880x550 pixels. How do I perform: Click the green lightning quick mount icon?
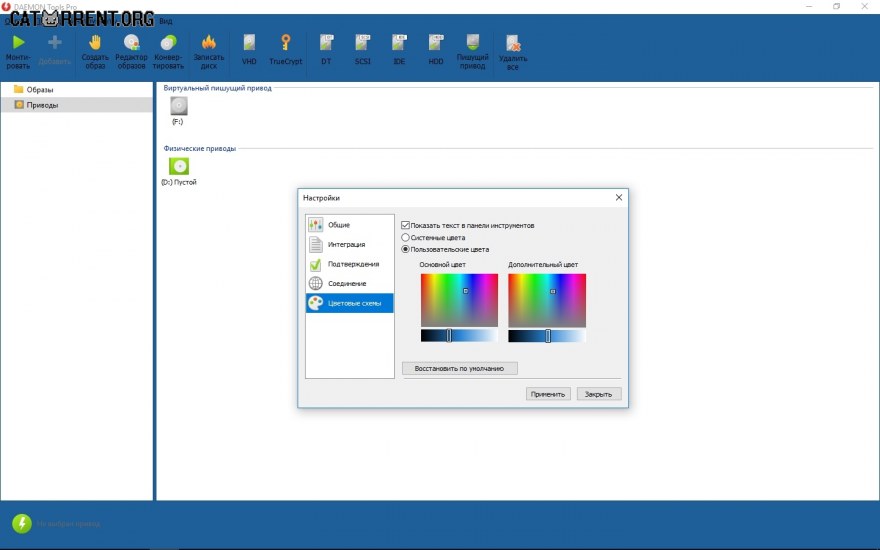(22, 523)
